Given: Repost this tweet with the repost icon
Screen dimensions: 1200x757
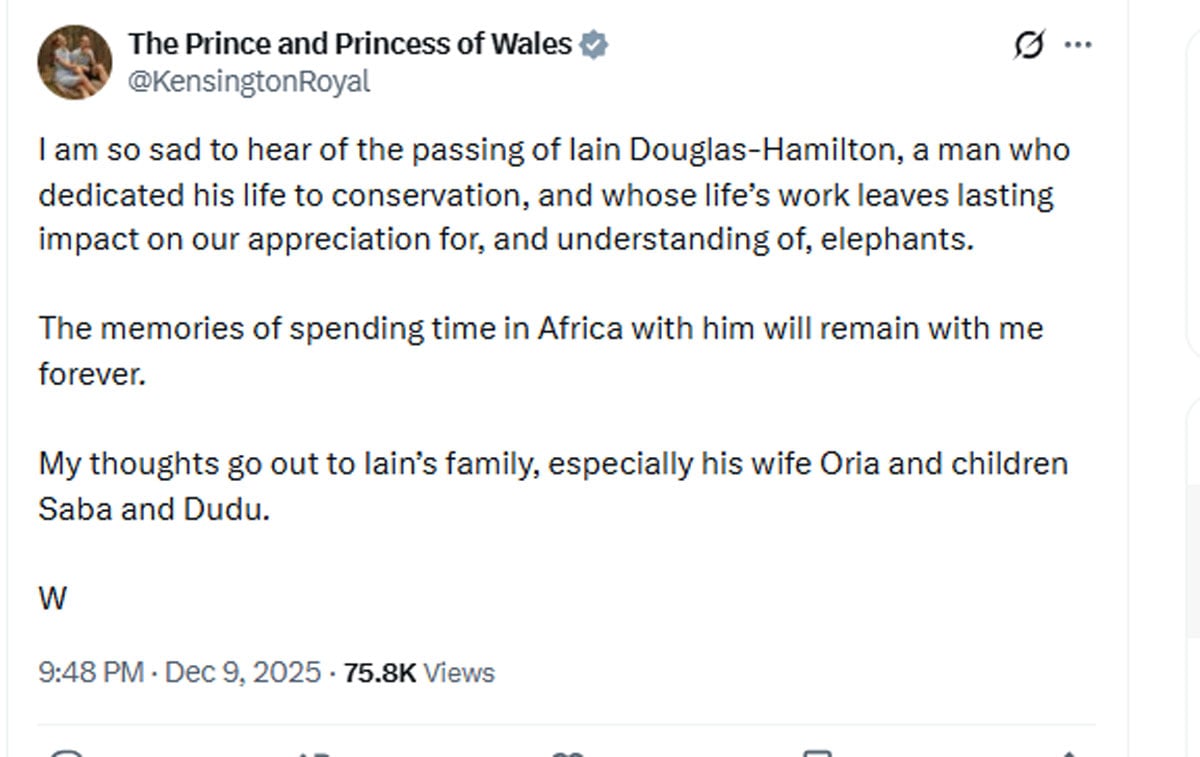Looking at the screenshot, I should coord(314,752).
